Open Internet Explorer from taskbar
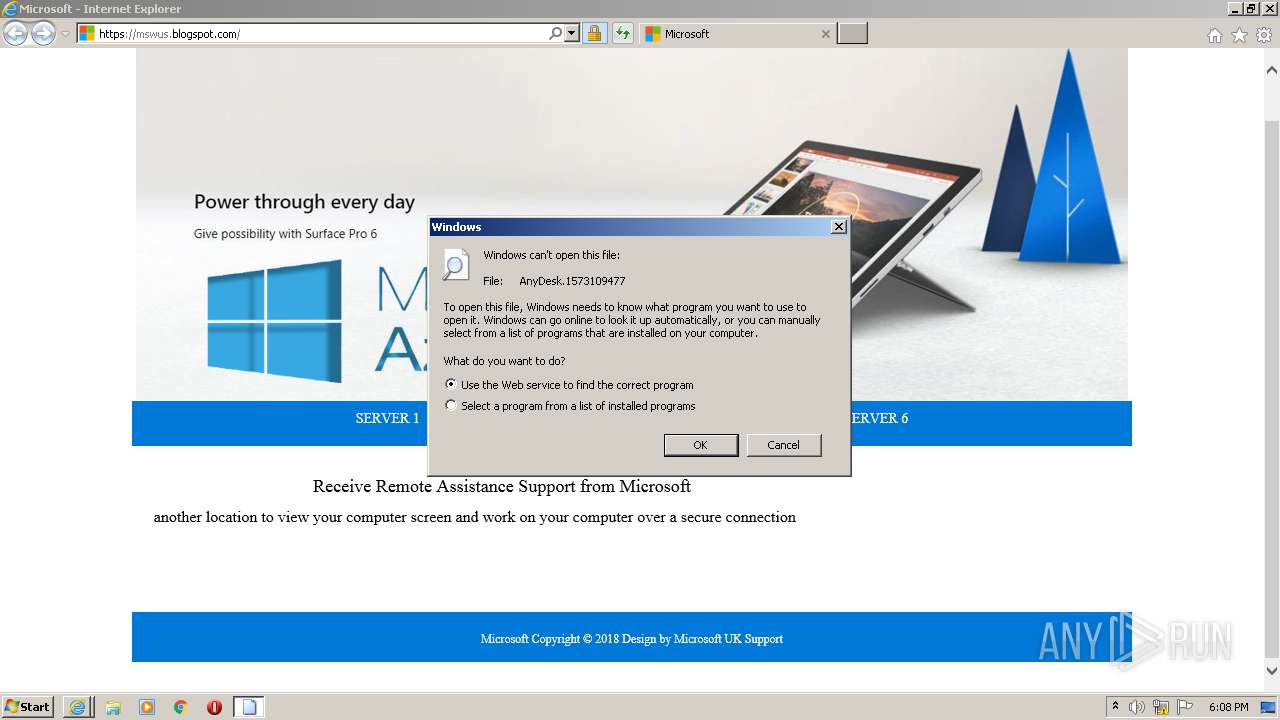Viewport: 1280px width, 720px height. [77, 707]
